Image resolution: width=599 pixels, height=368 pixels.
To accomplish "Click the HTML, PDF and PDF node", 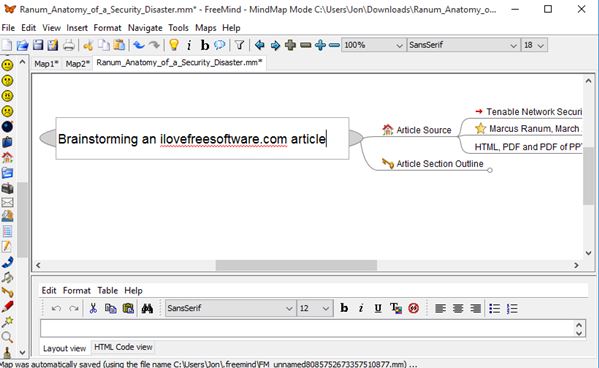I will [x=528, y=147].
